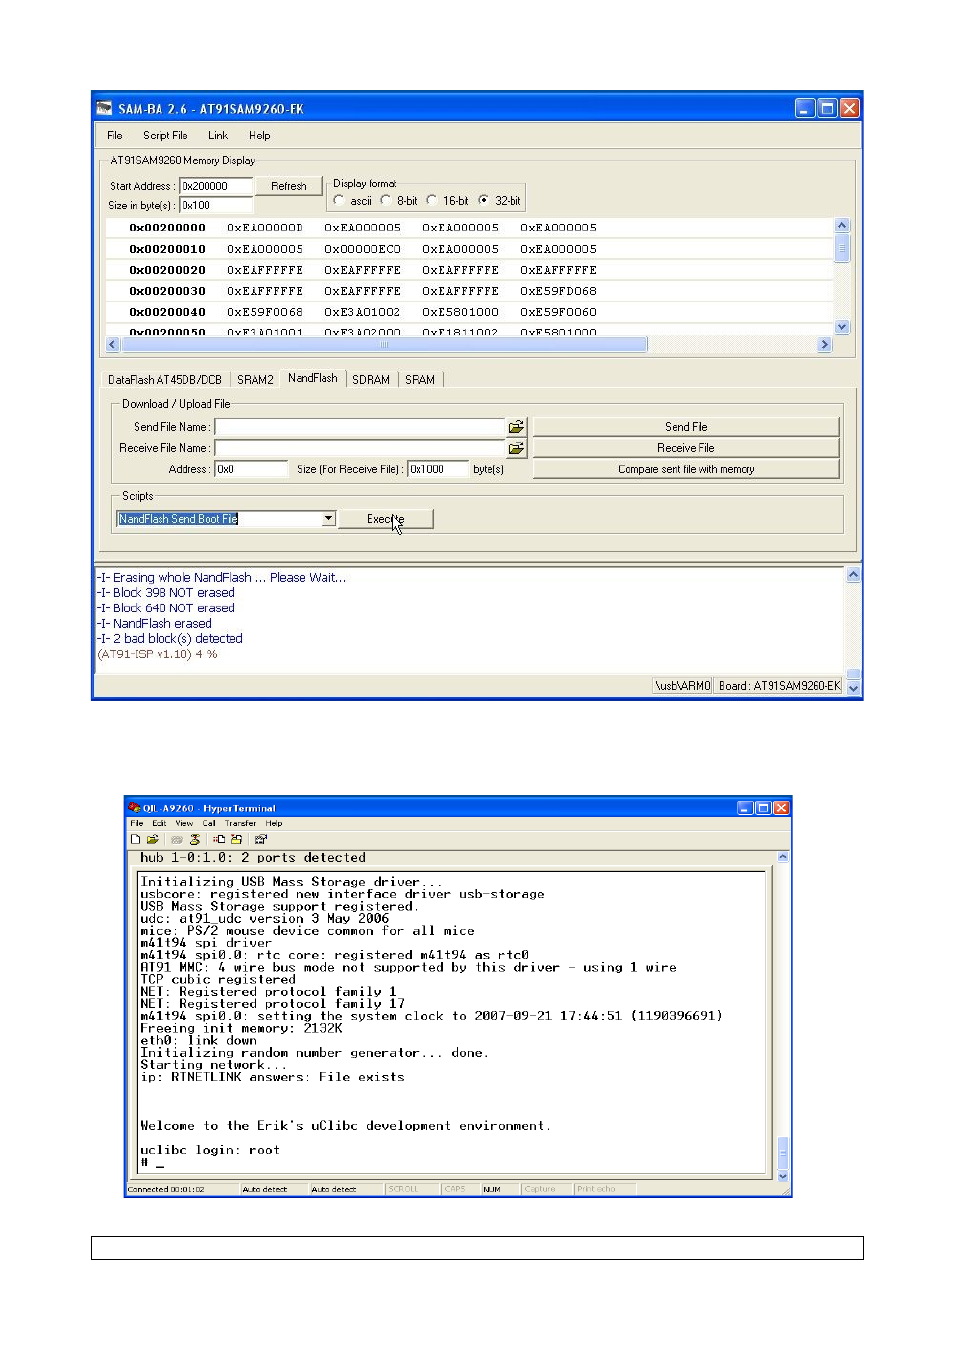Viewport: 954px width, 1350px height.
Task: Open SAM-BA Help menu
Action: (x=260, y=135)
